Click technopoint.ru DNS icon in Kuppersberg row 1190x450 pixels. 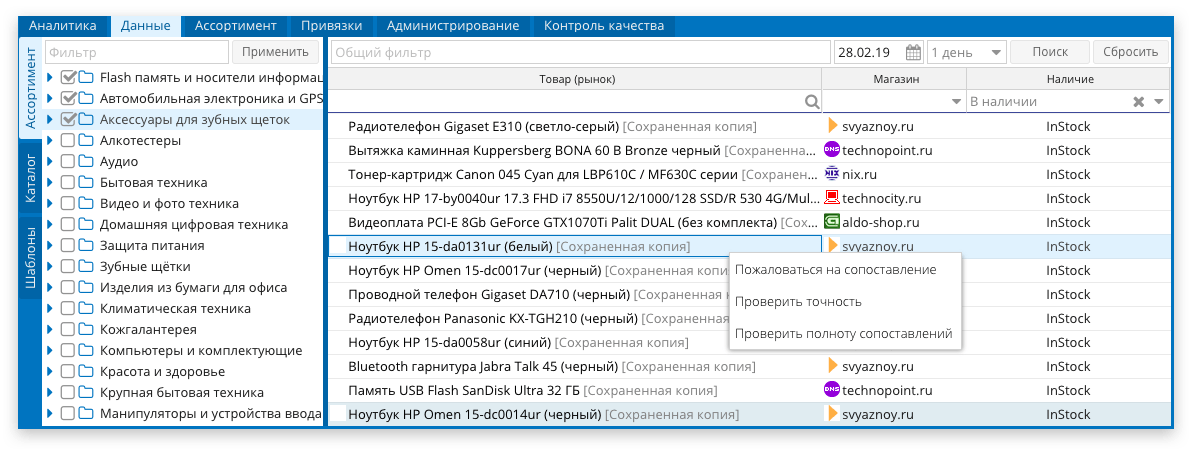(832, 149)
